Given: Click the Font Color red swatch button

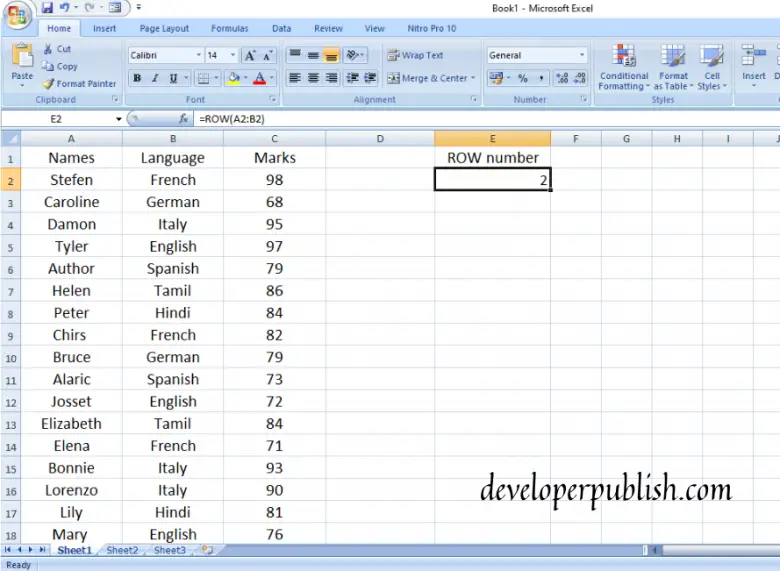Looking at the screenshot, I should click(x=259, y=78).
